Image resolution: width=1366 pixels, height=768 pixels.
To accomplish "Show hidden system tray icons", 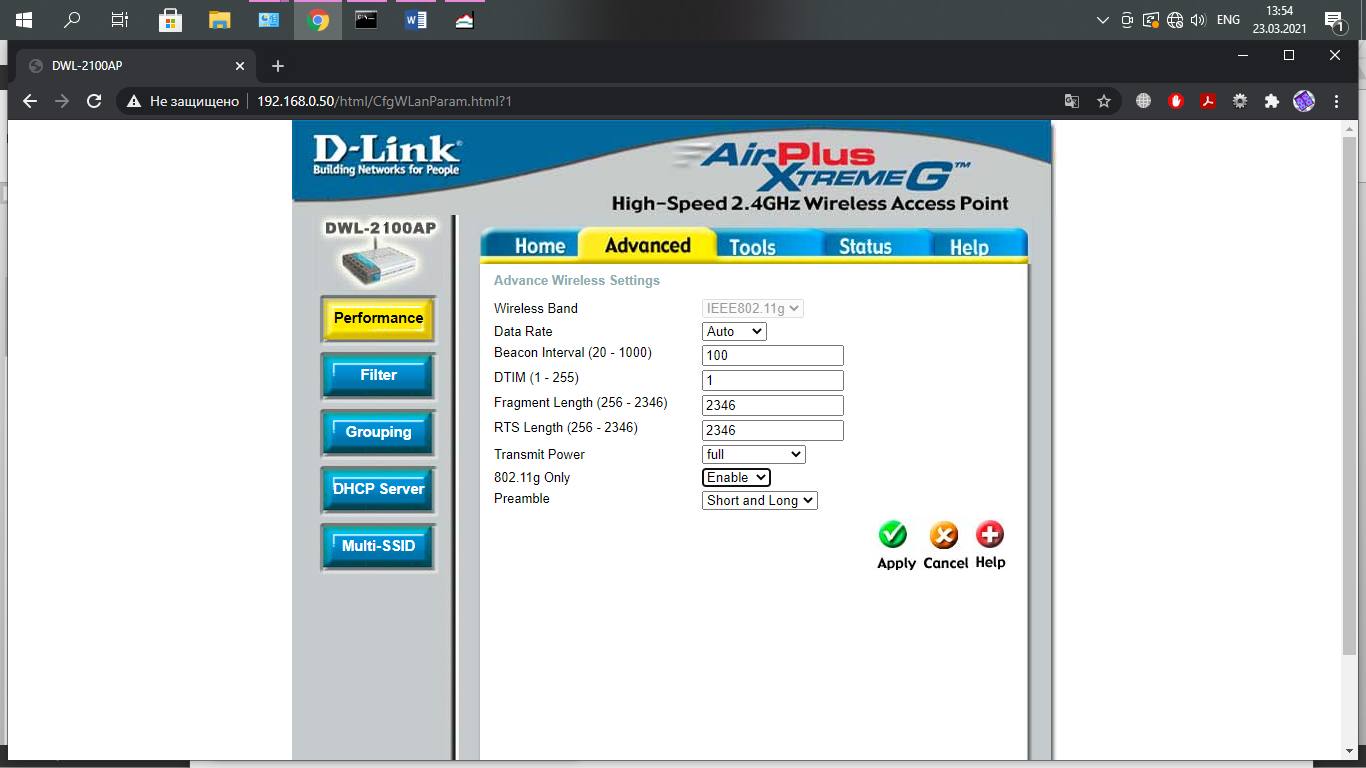I will [1103, 20].
